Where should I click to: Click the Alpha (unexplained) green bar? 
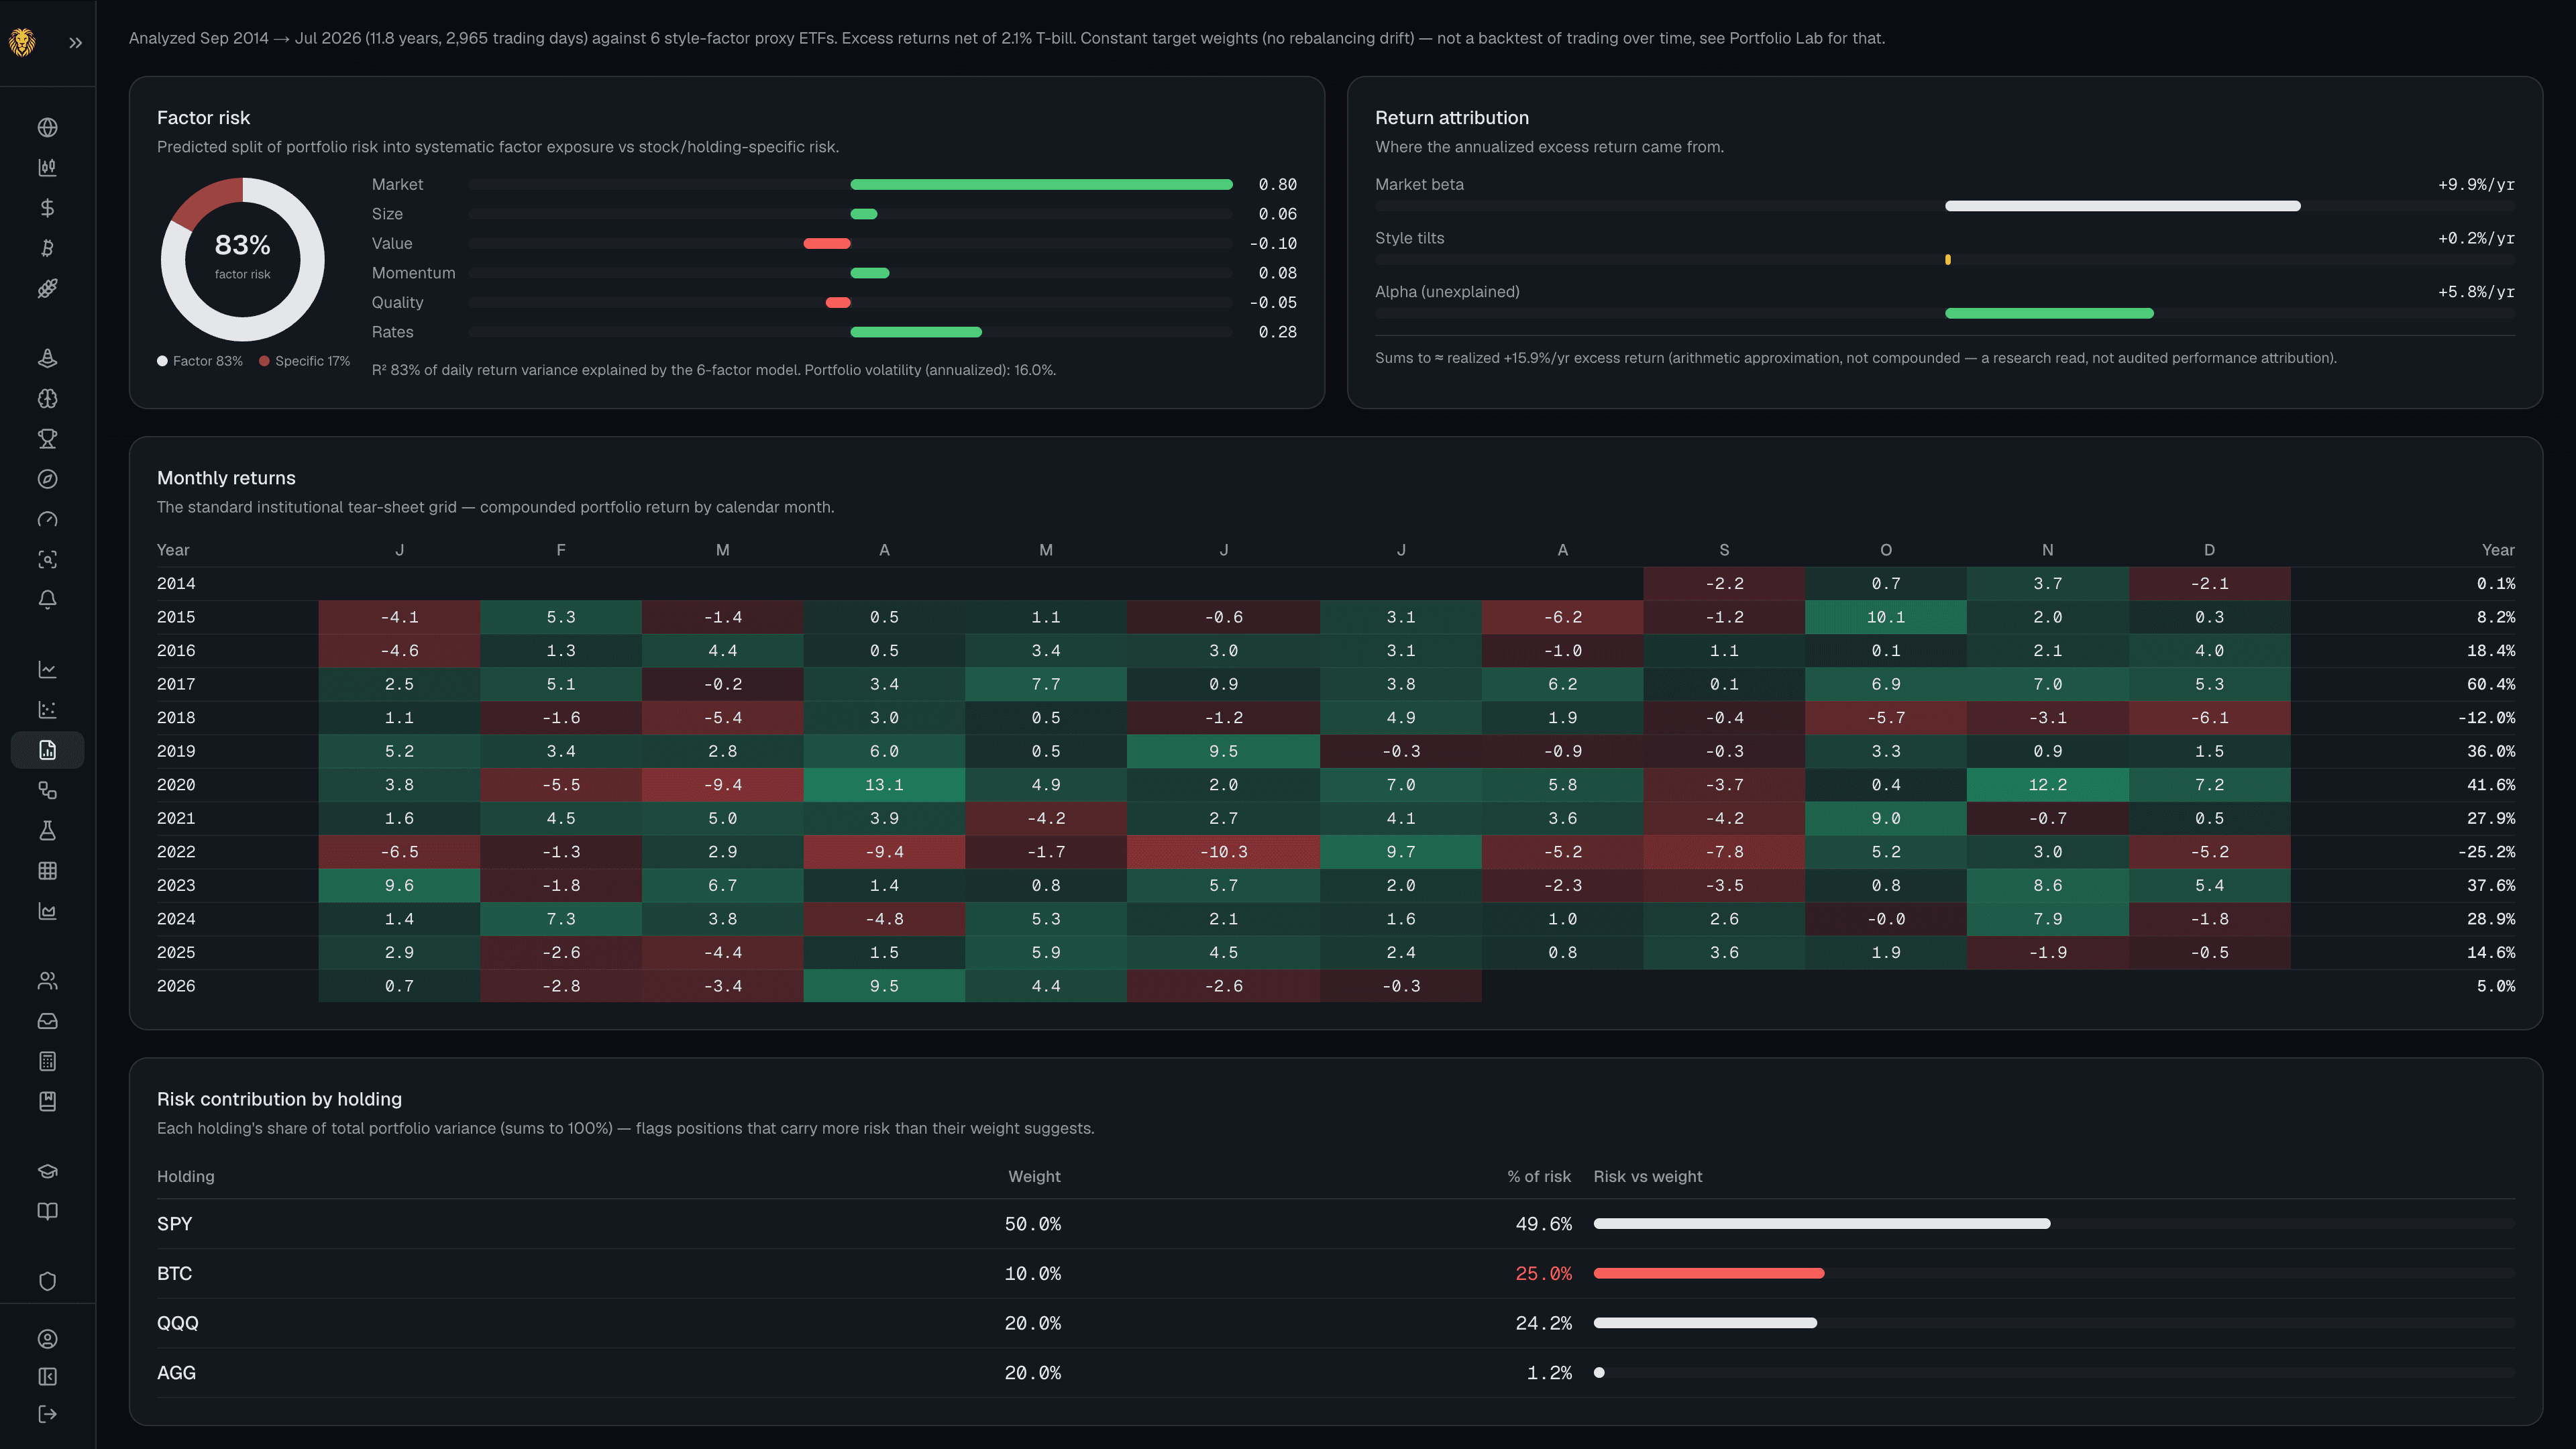2049,314
